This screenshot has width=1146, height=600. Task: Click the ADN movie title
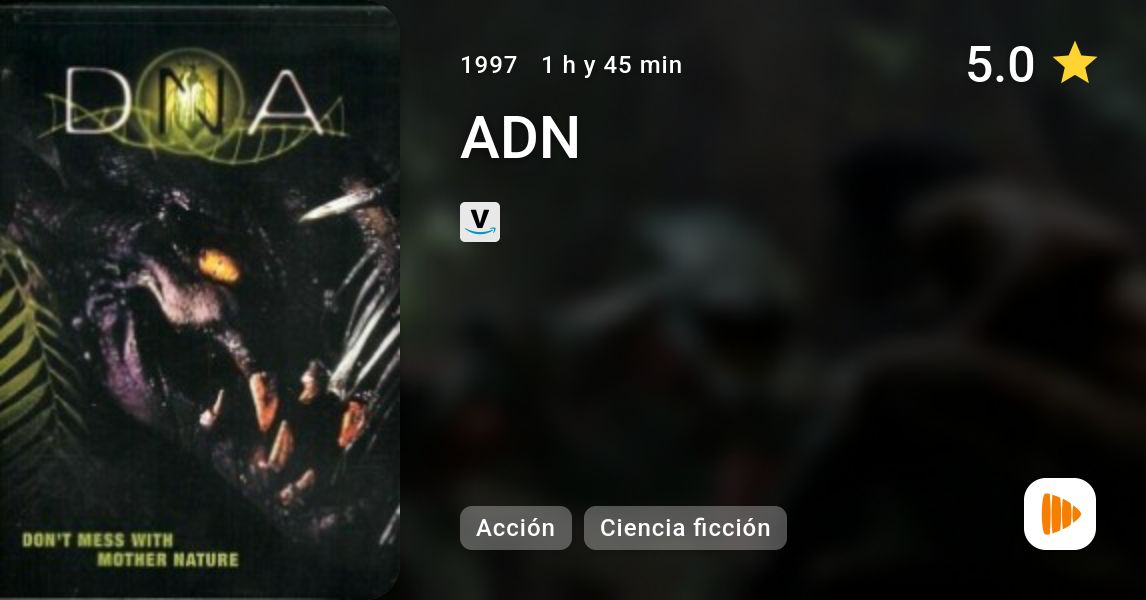coord(520,137)
